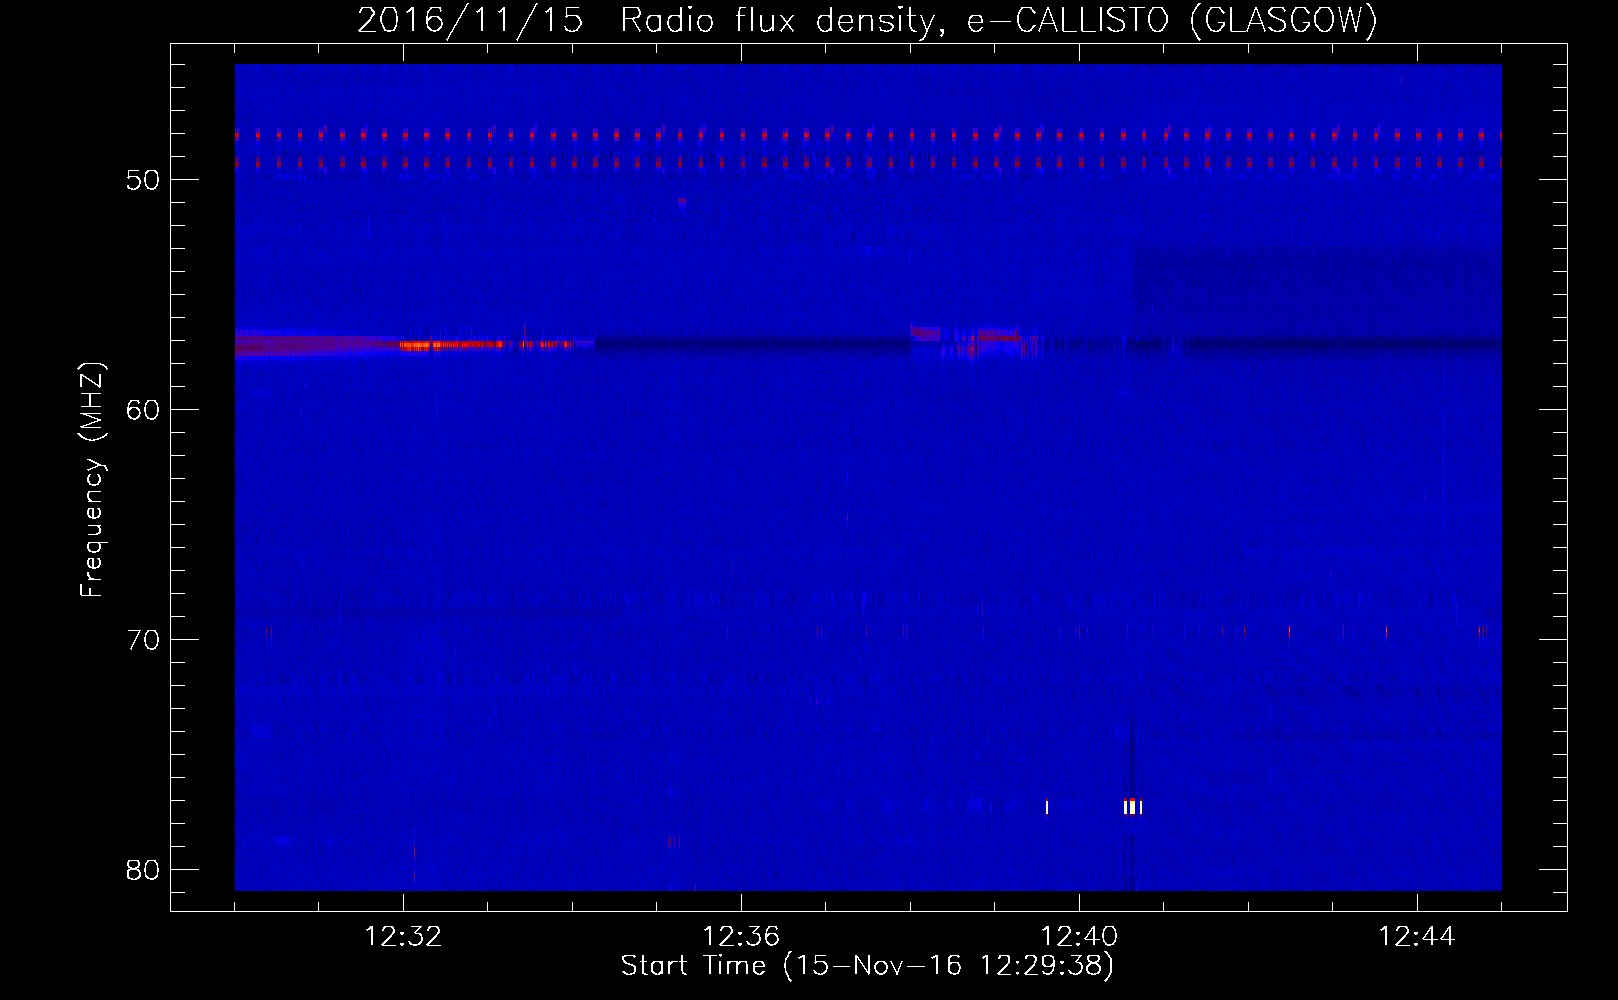This screenshot has width=1618, height=1000.
Task: Click the 12:44 time tick label
Action: (1417, 937)
